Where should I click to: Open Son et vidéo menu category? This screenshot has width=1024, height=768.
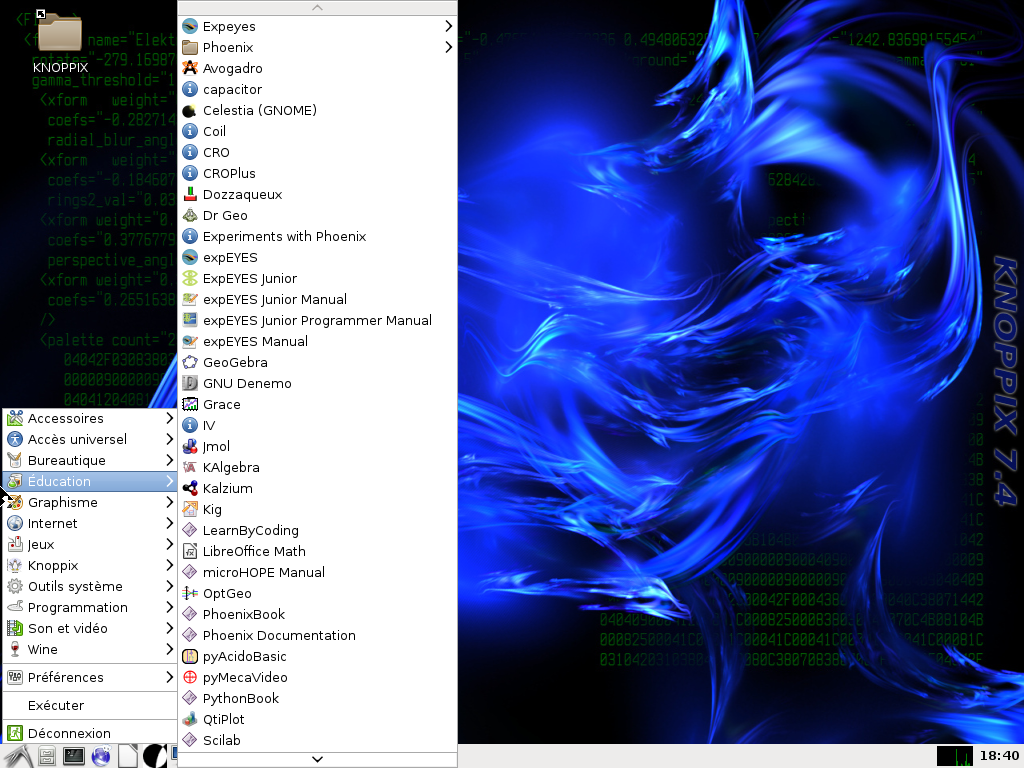coord(90,628)
